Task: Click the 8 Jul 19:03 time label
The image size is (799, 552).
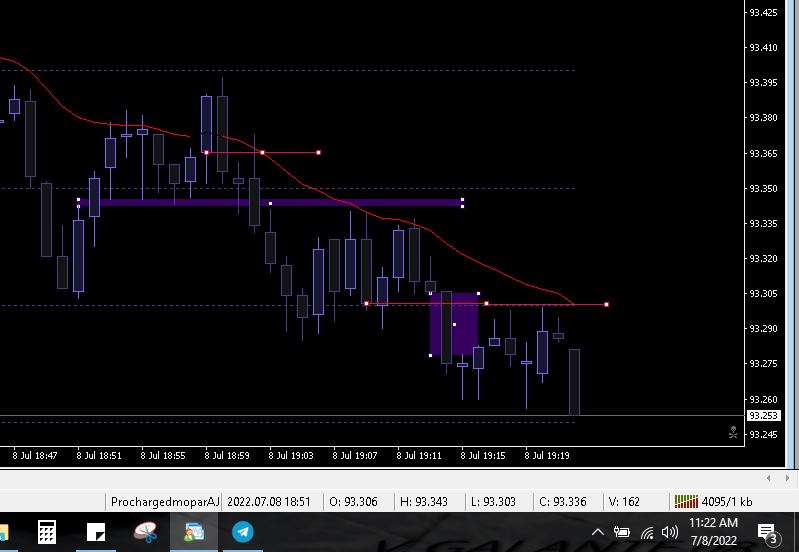Action: (x=291, y=455)
